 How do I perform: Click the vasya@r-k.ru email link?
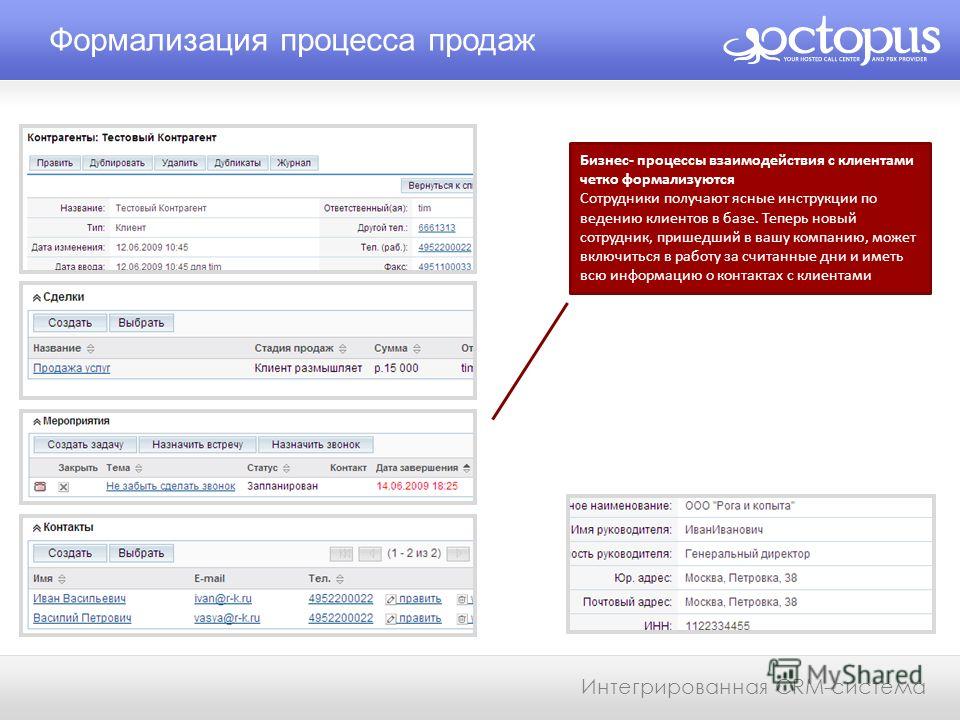227,618
